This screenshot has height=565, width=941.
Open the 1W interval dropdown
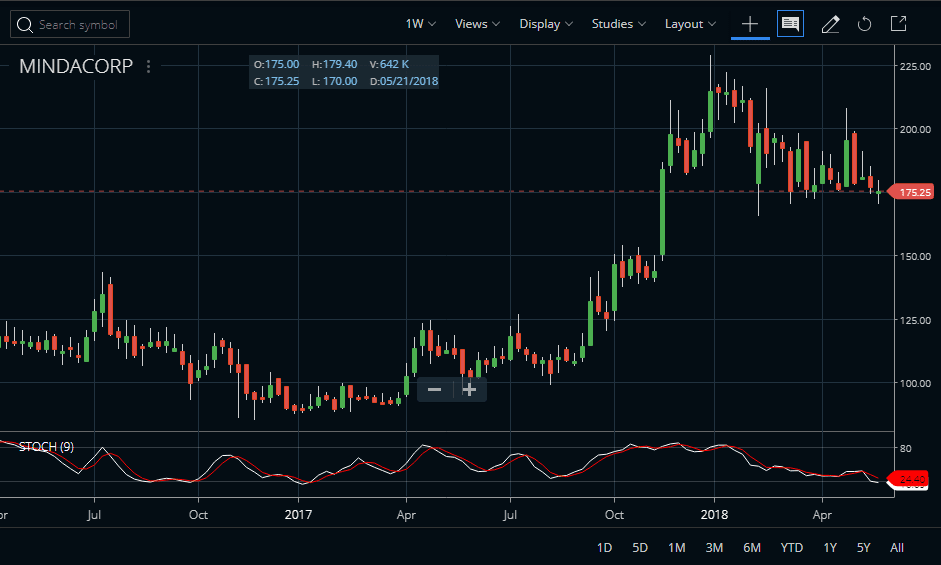(421, 24)
